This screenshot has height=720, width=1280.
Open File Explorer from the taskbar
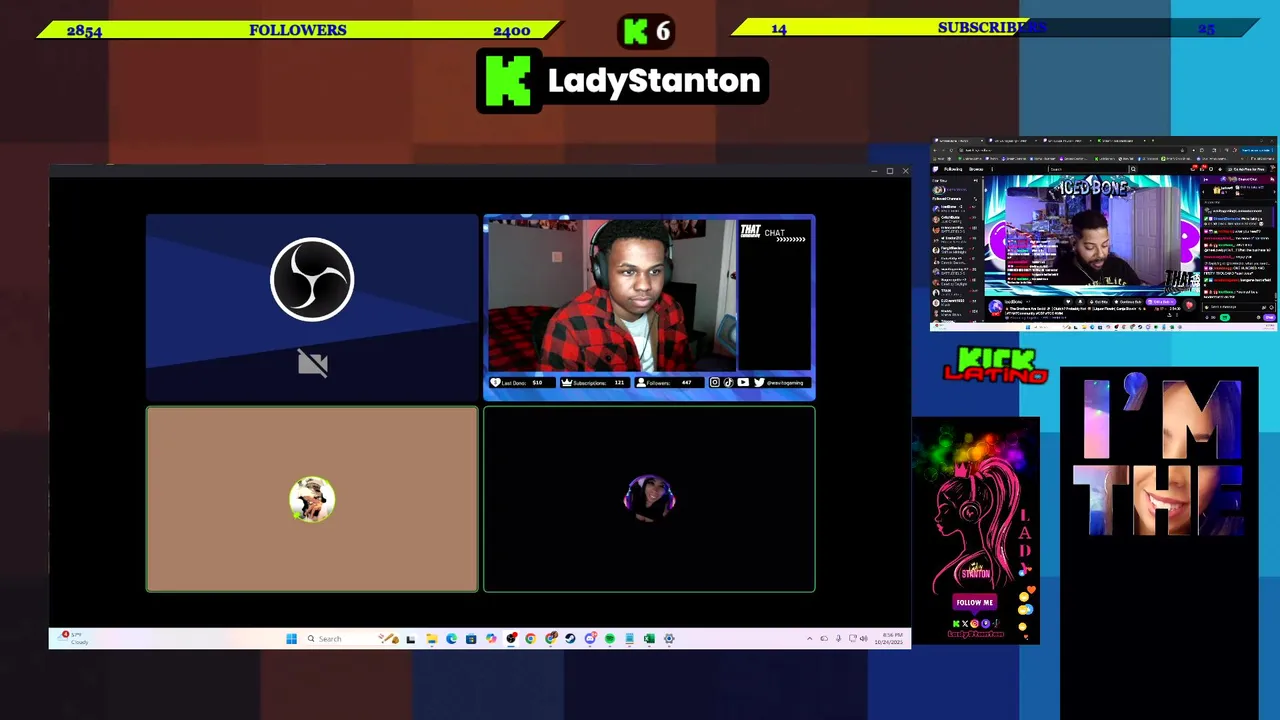(432, 638)
